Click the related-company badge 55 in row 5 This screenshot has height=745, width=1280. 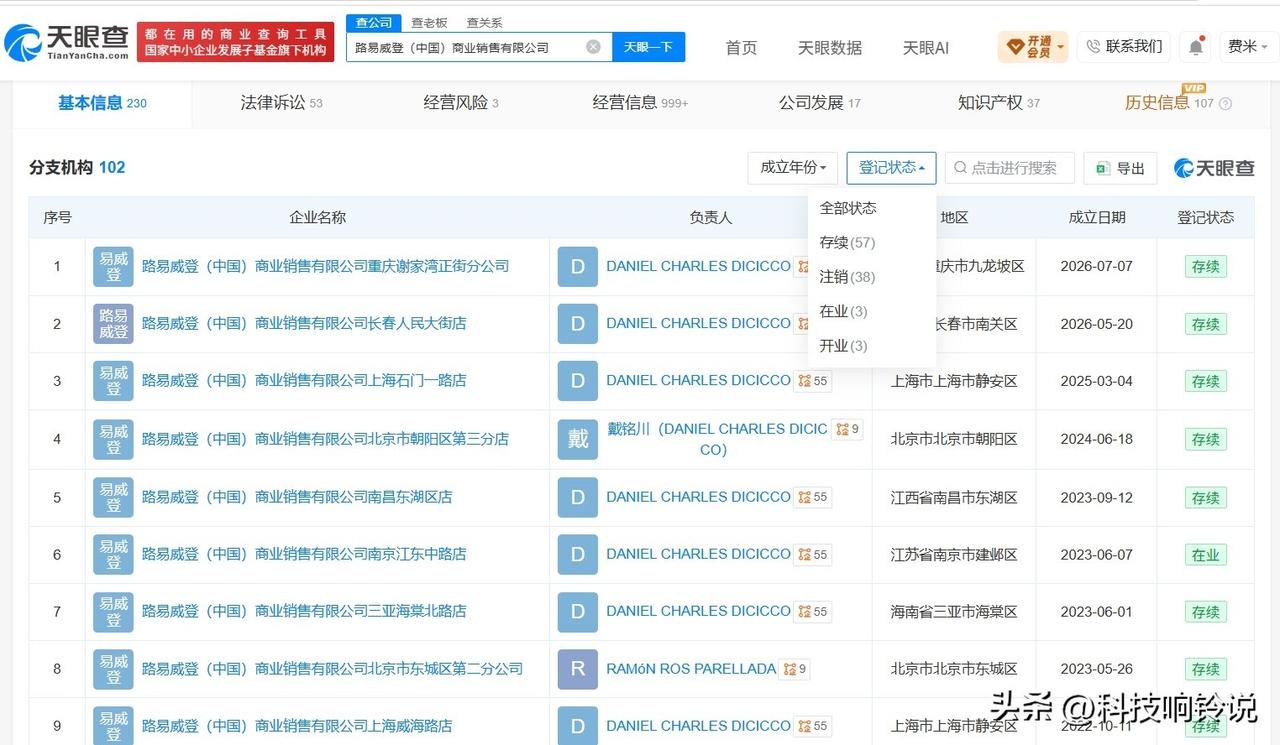click(813, 497)
